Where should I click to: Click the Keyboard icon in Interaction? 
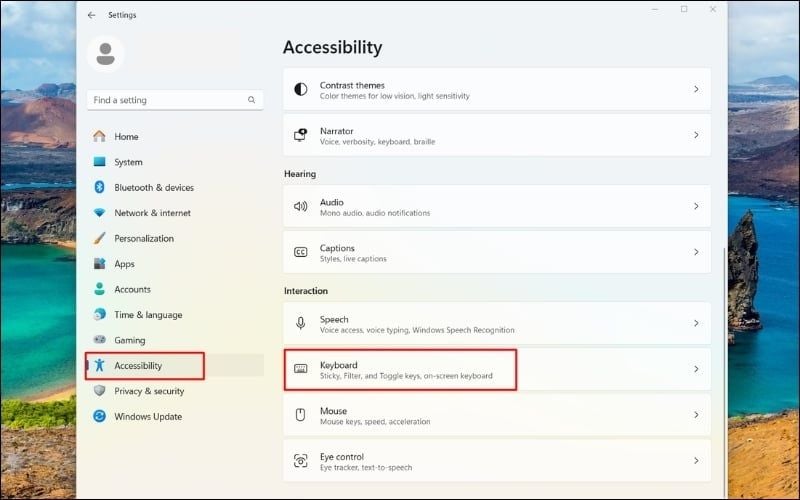click(301, 369)
